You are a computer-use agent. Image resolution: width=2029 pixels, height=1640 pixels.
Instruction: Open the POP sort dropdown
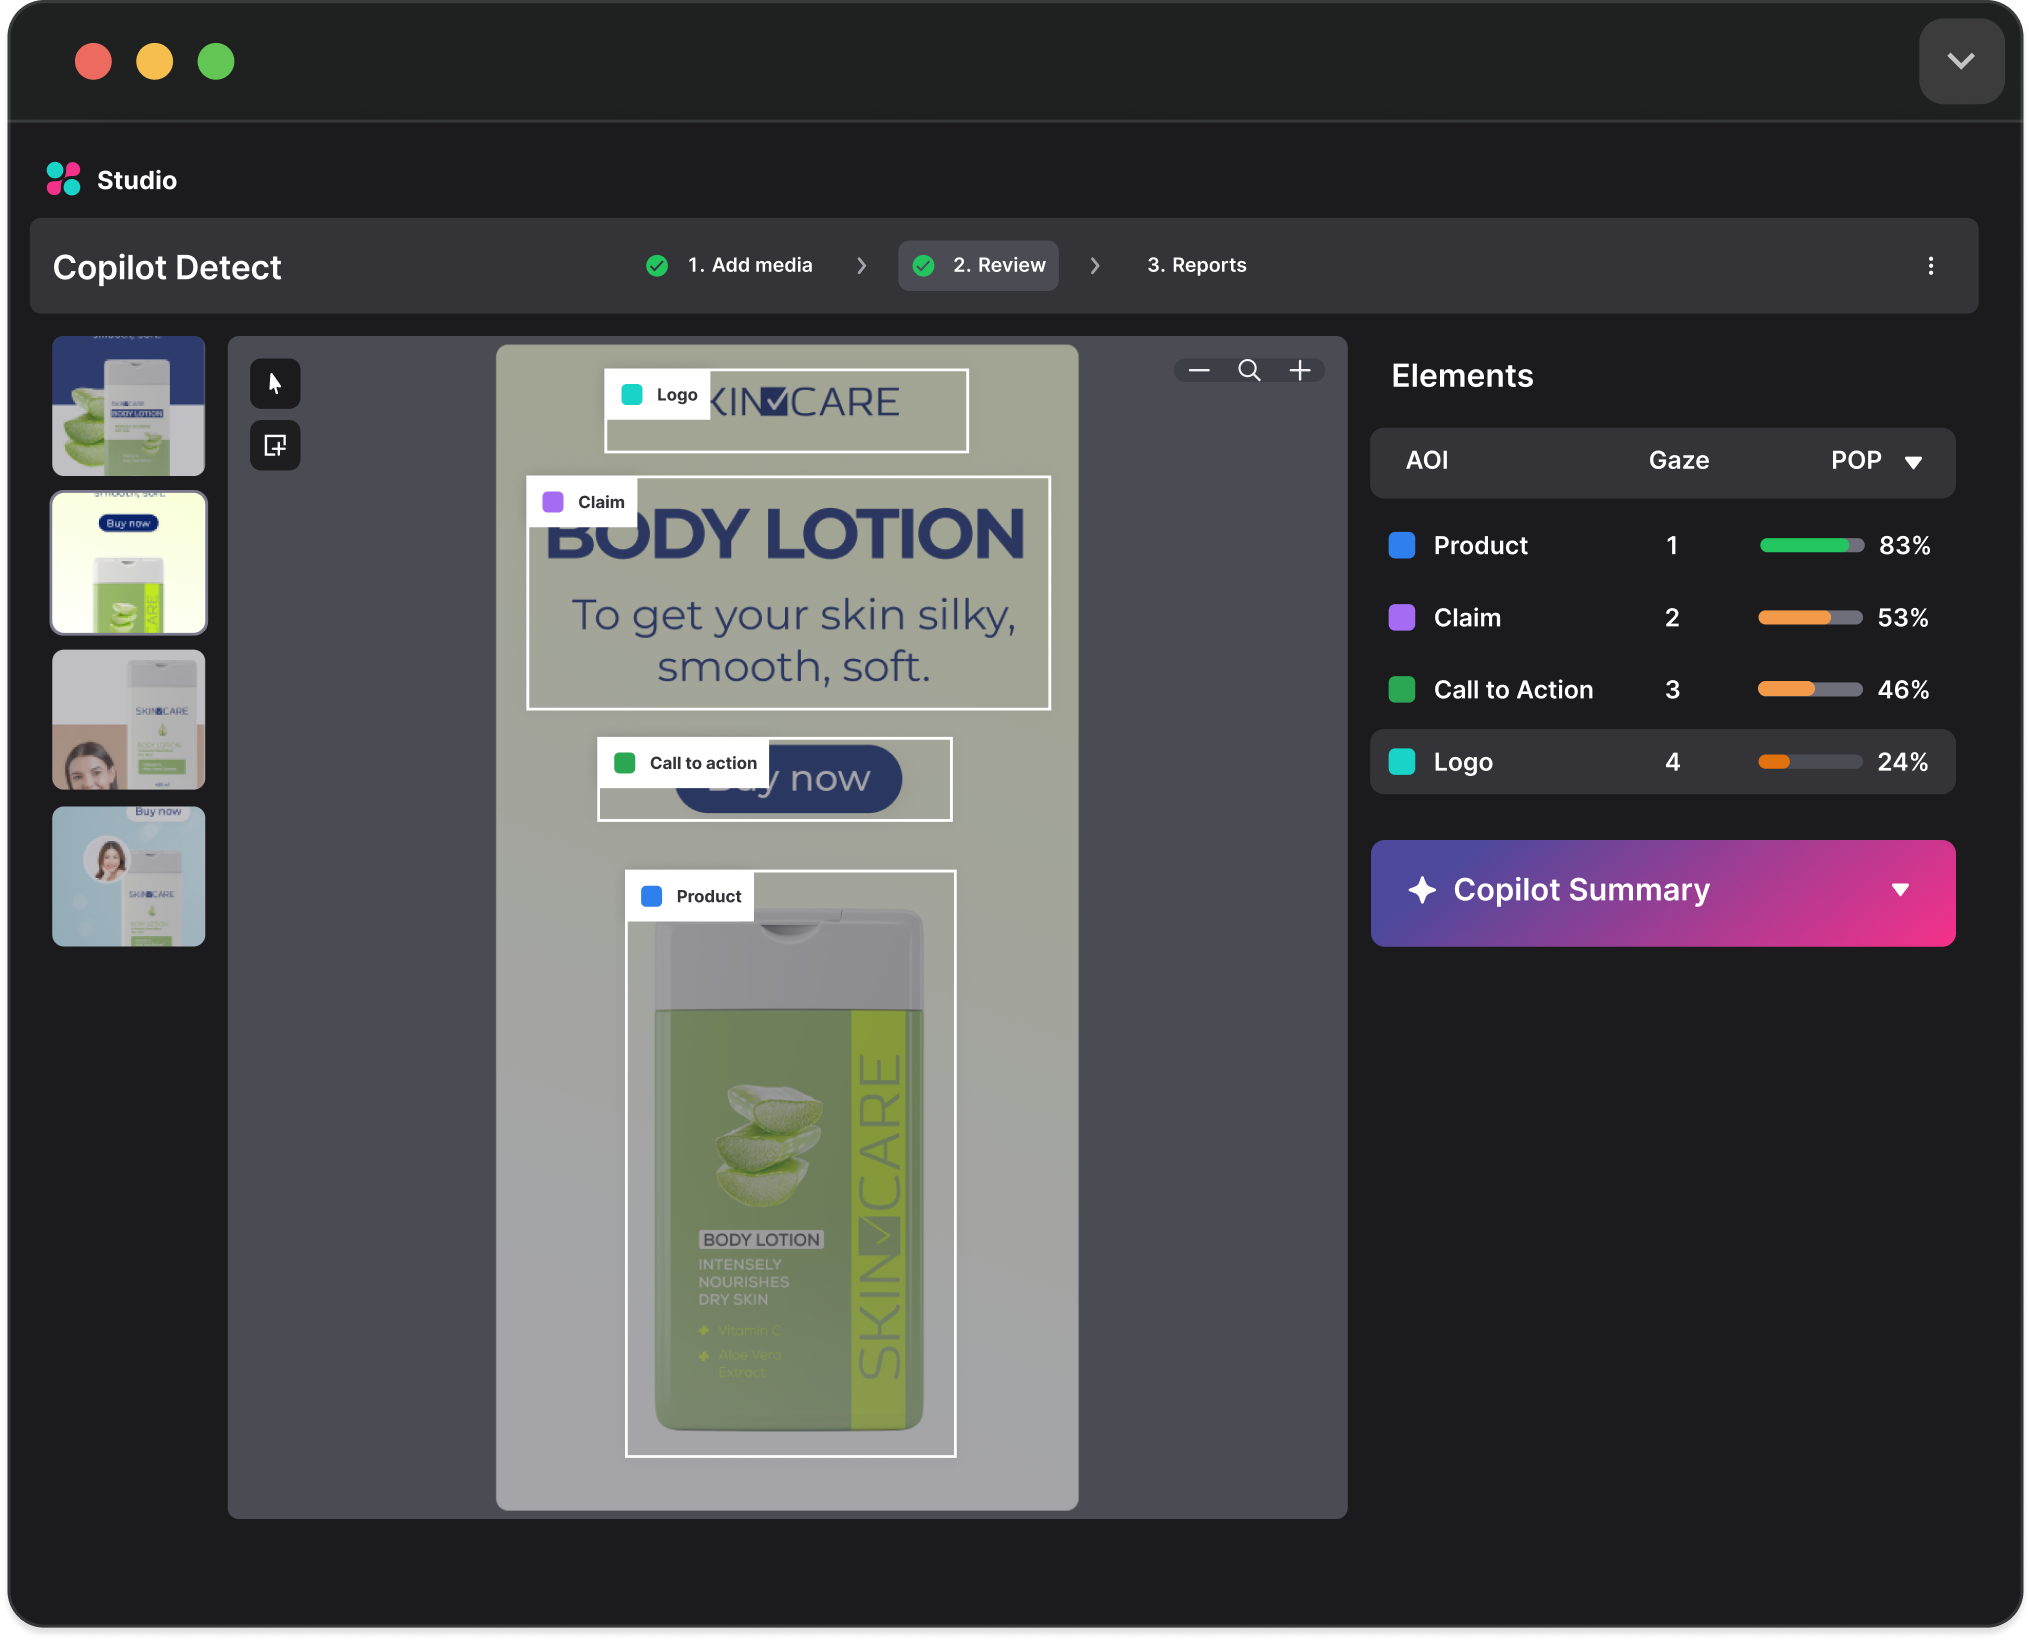click(1915, 462)
